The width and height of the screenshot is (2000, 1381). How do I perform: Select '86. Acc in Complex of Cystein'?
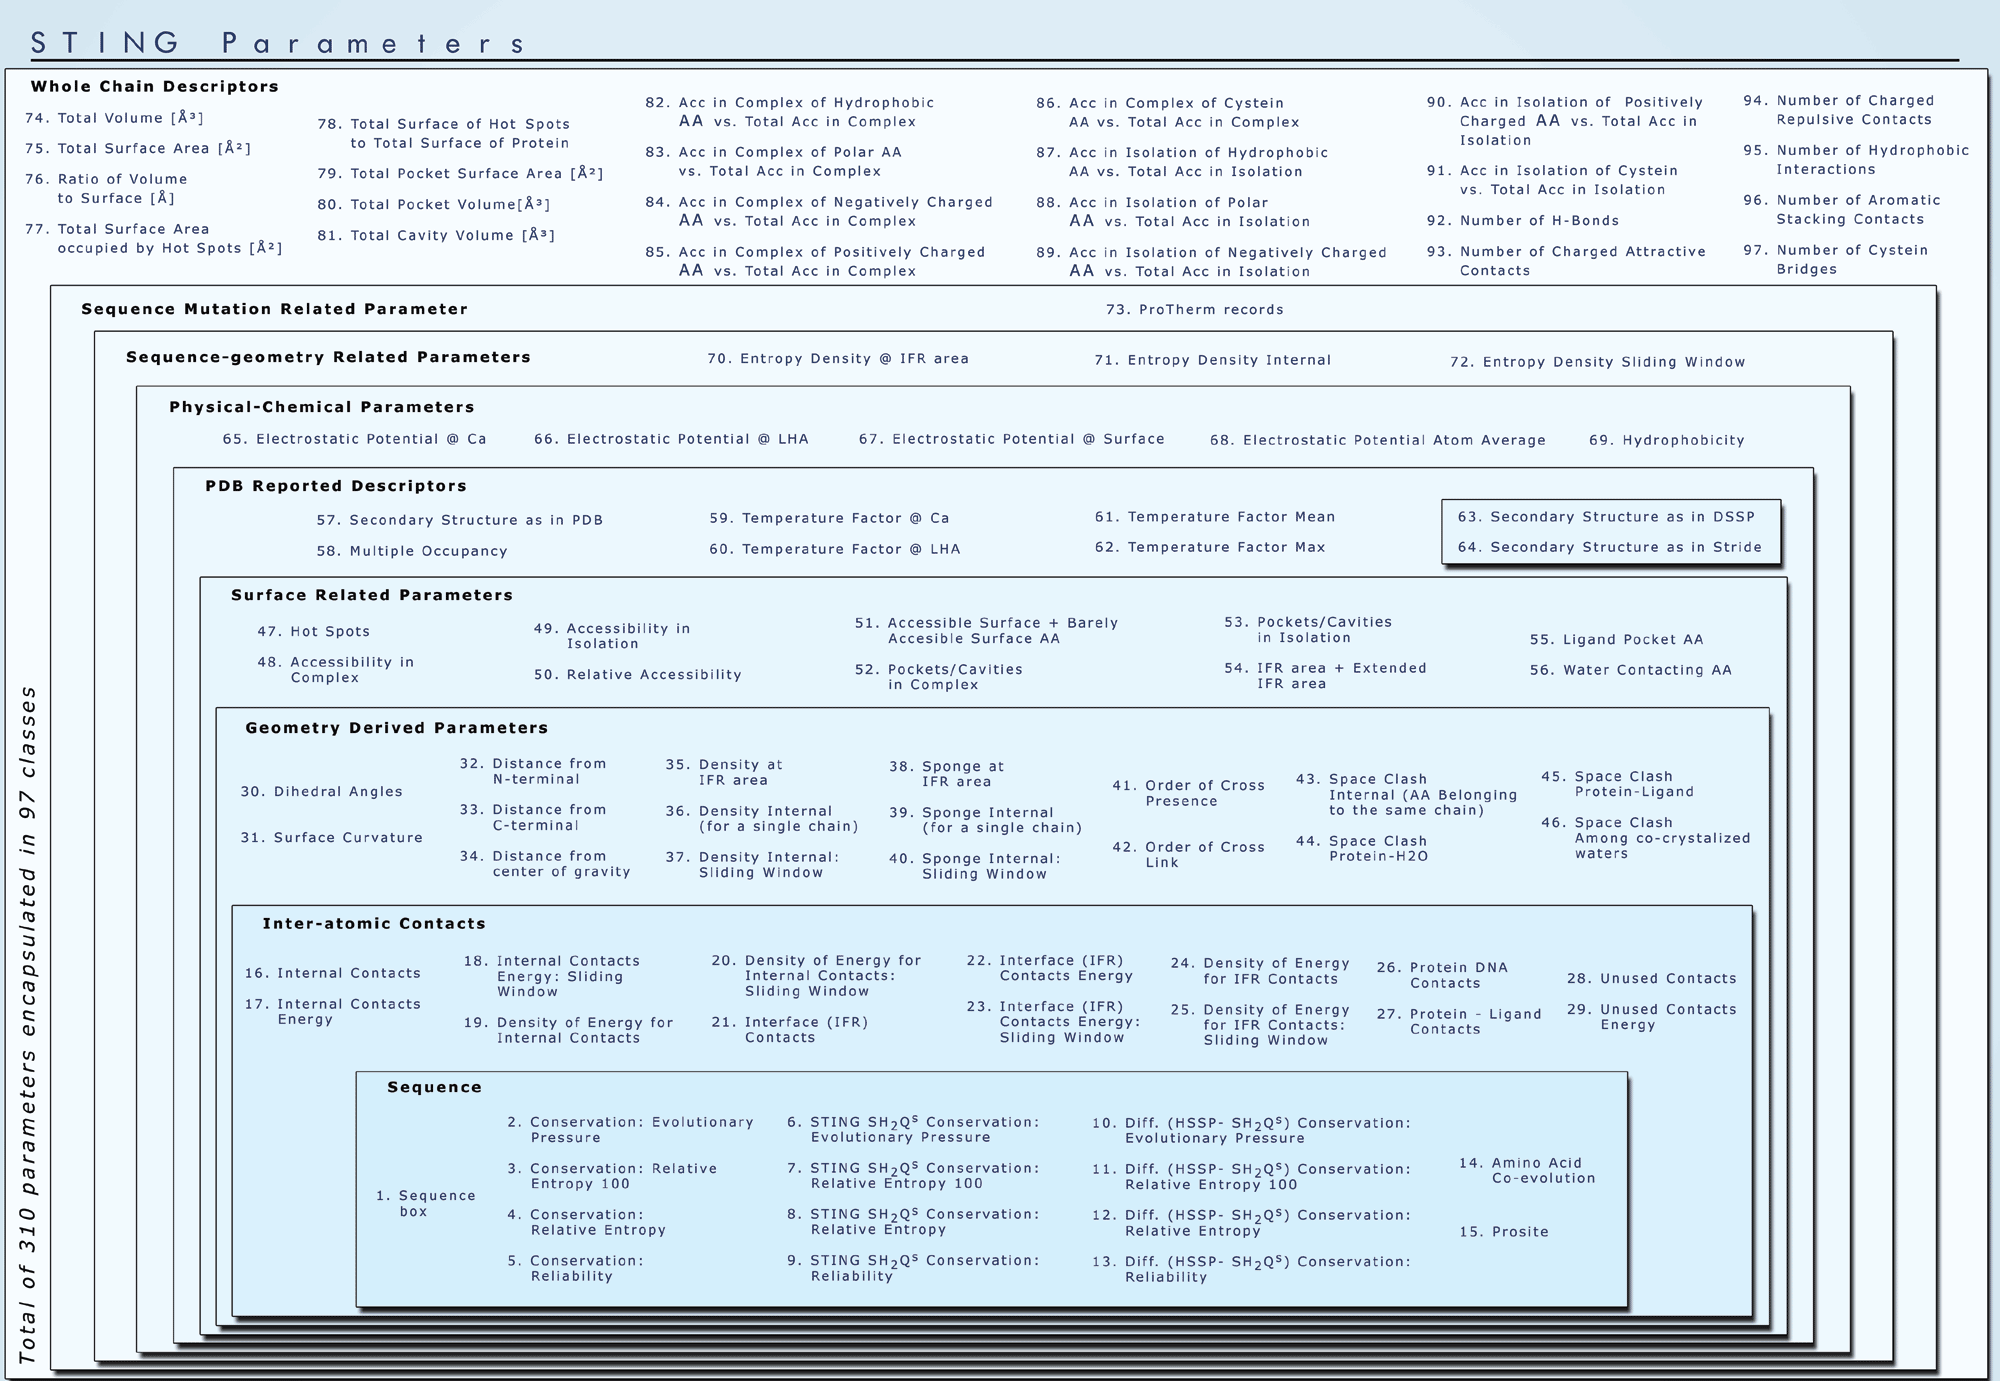pyautogui.click(x=1168, y=112)
